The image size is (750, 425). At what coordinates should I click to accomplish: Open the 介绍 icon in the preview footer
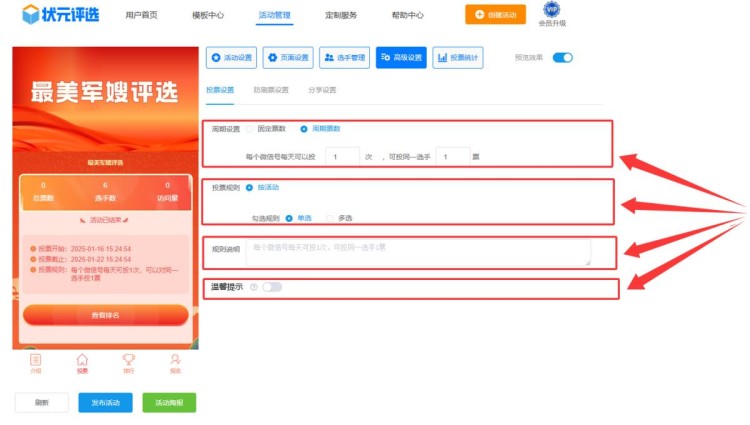tap(36, 362)
